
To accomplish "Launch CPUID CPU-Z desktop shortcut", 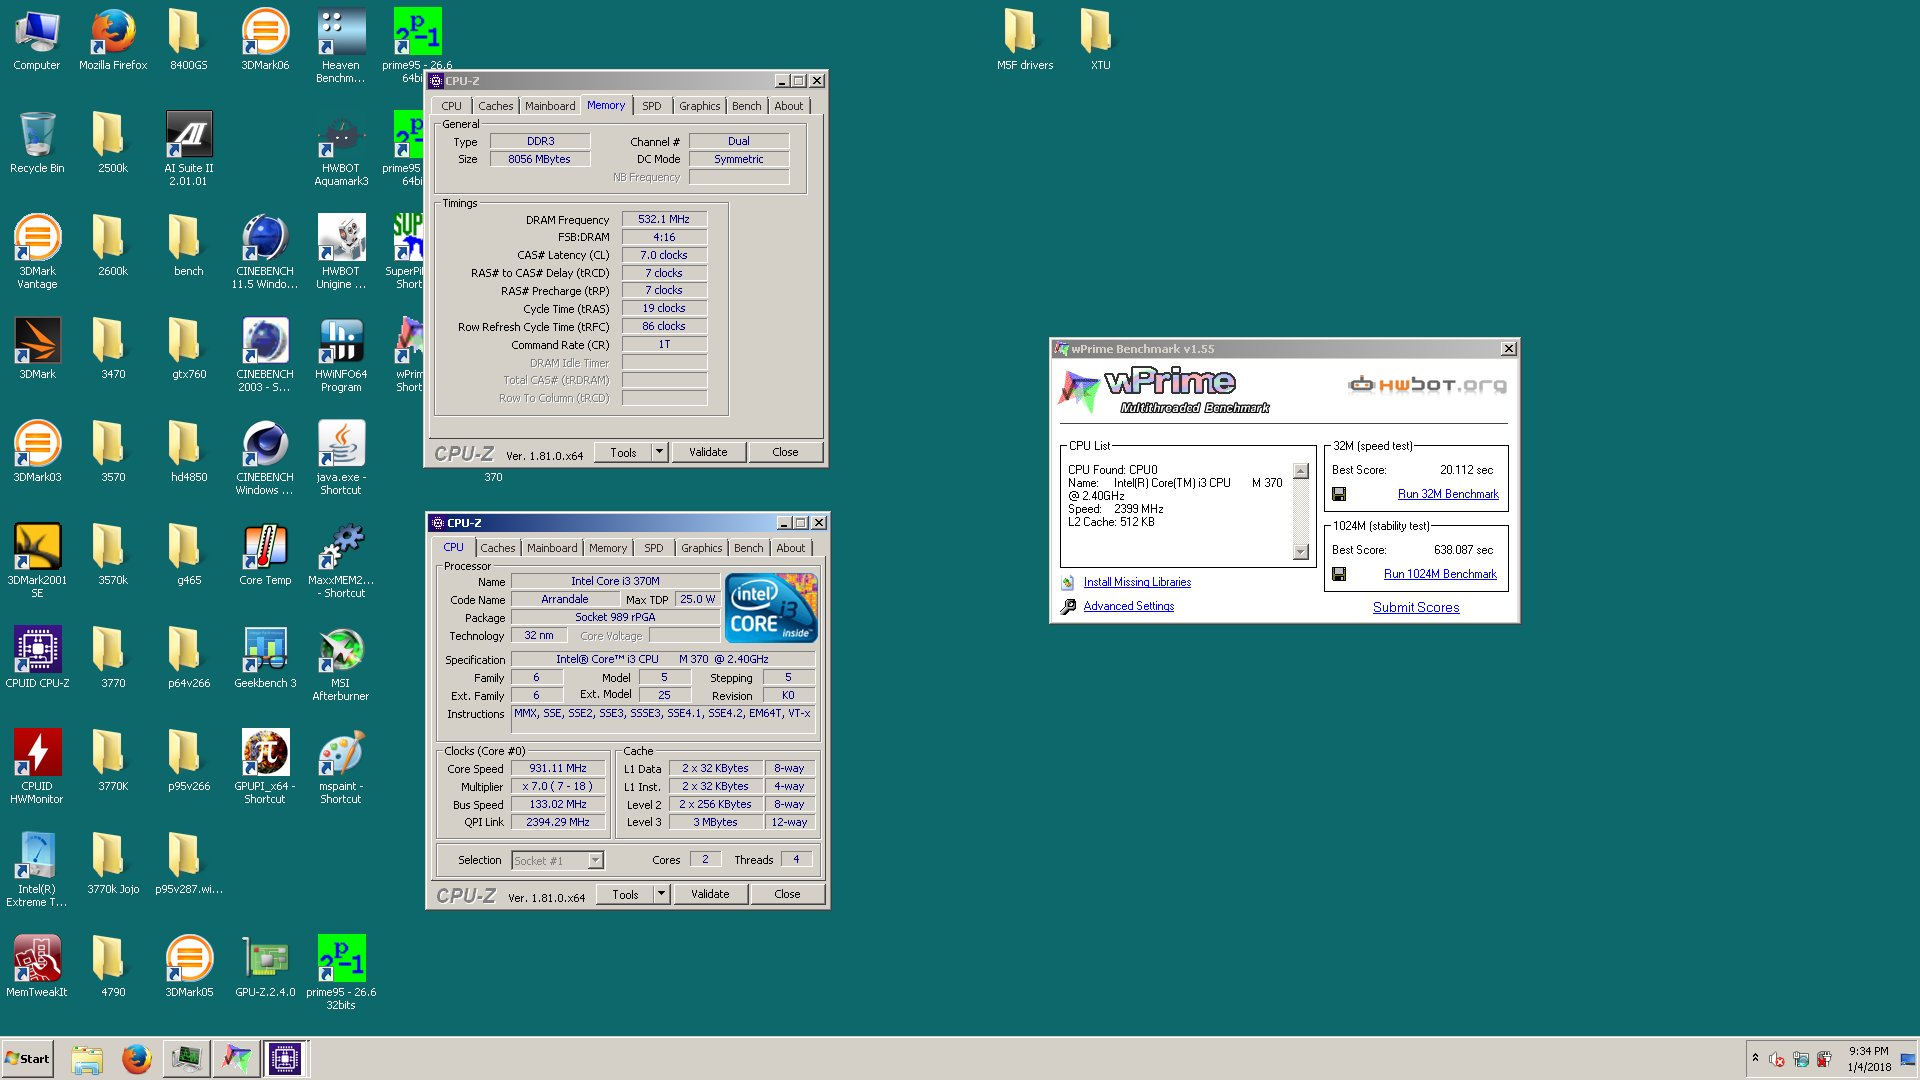I will tap(37, 658).
